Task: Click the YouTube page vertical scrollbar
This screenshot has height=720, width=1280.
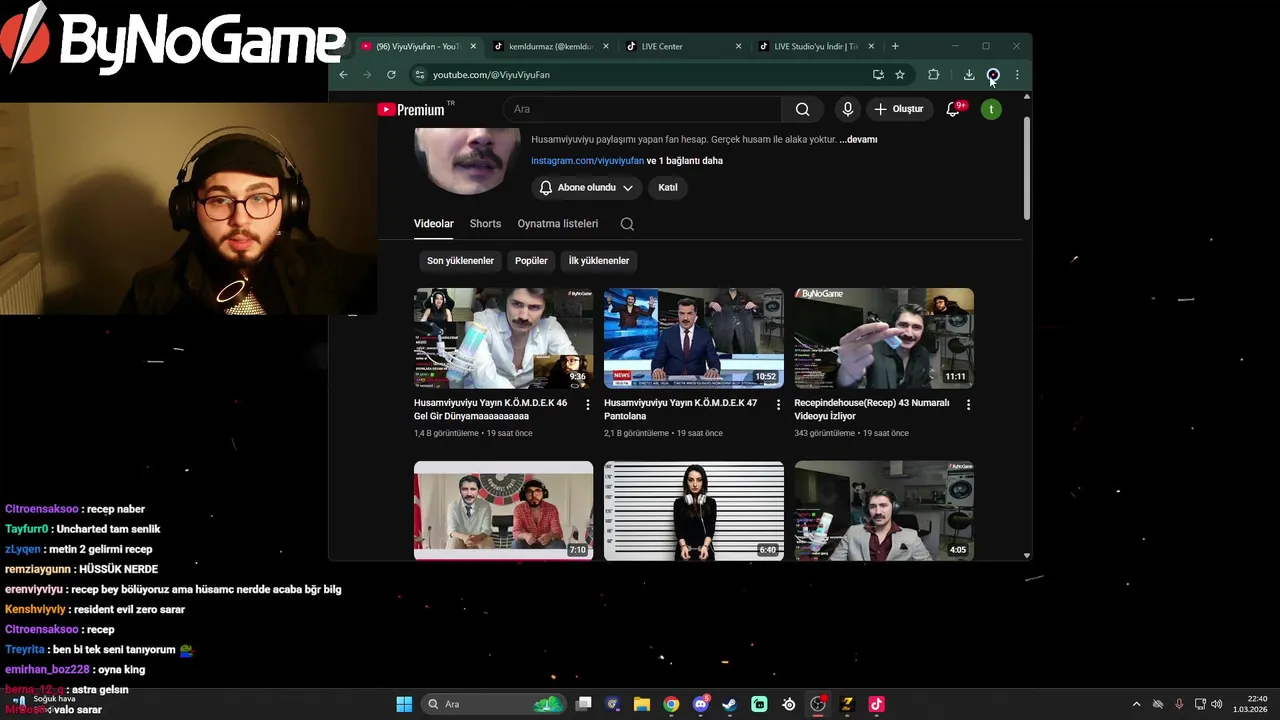Action: coord(1026,168)
